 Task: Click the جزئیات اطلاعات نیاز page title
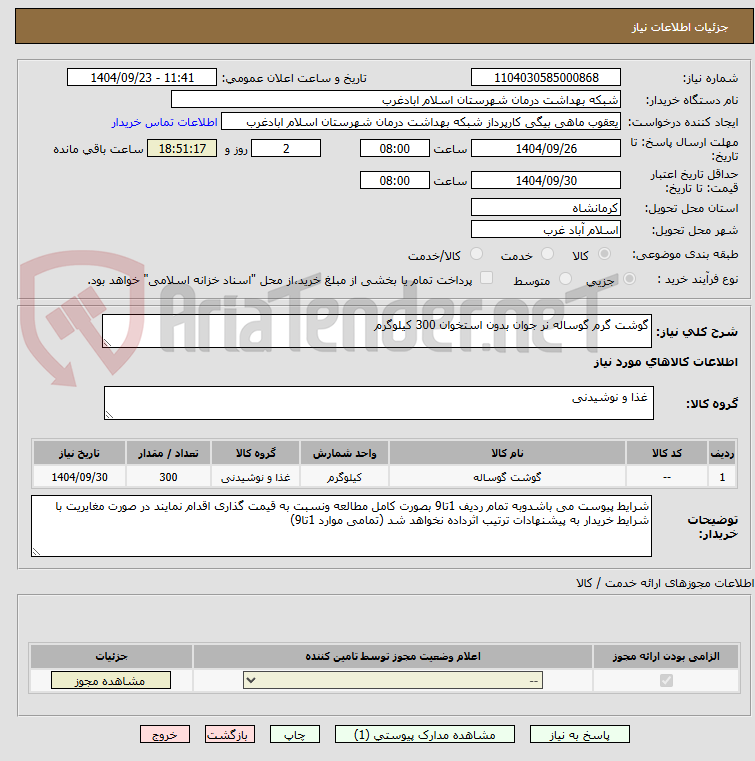[679, 27]
